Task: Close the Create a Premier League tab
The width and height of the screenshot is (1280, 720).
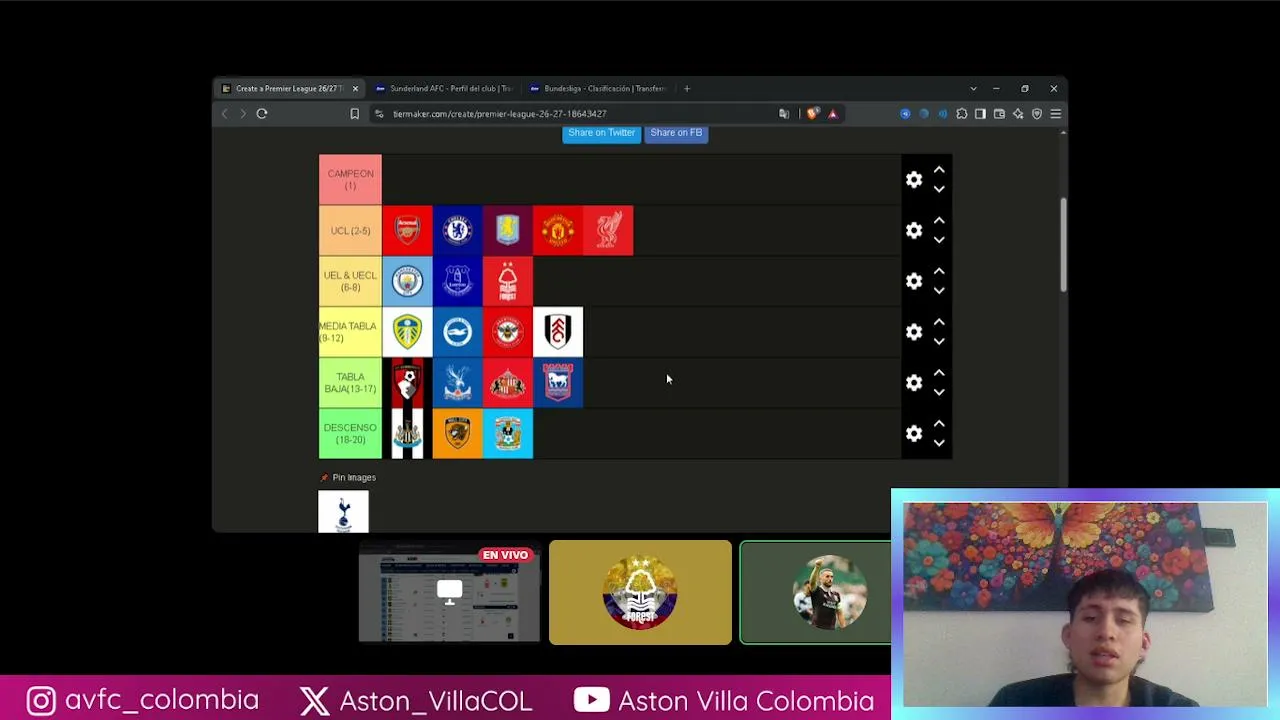Action: pyautogui.click(x=355, y=89)
